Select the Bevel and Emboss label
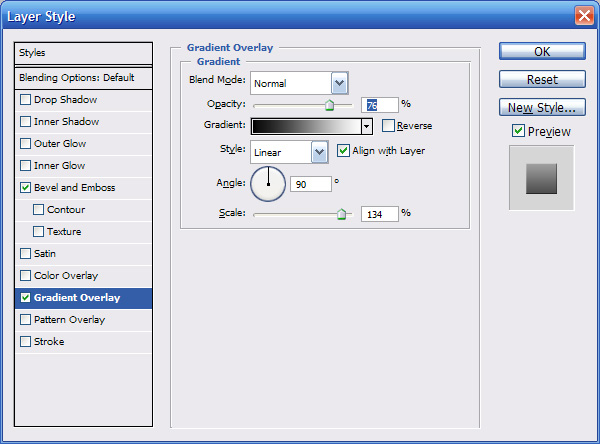The height and width of the screenshot is (444, 600). [75, 188]
